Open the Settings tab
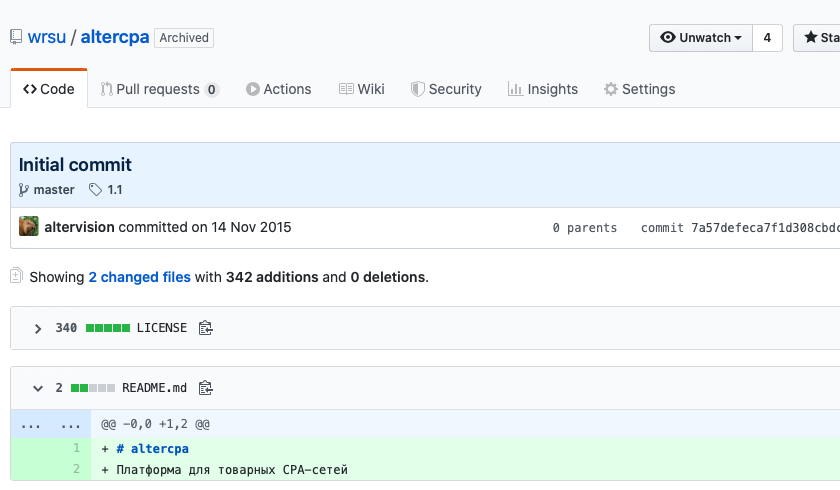Image resolution: width=840 pixels, height=490 pixels. click(639, 89)
